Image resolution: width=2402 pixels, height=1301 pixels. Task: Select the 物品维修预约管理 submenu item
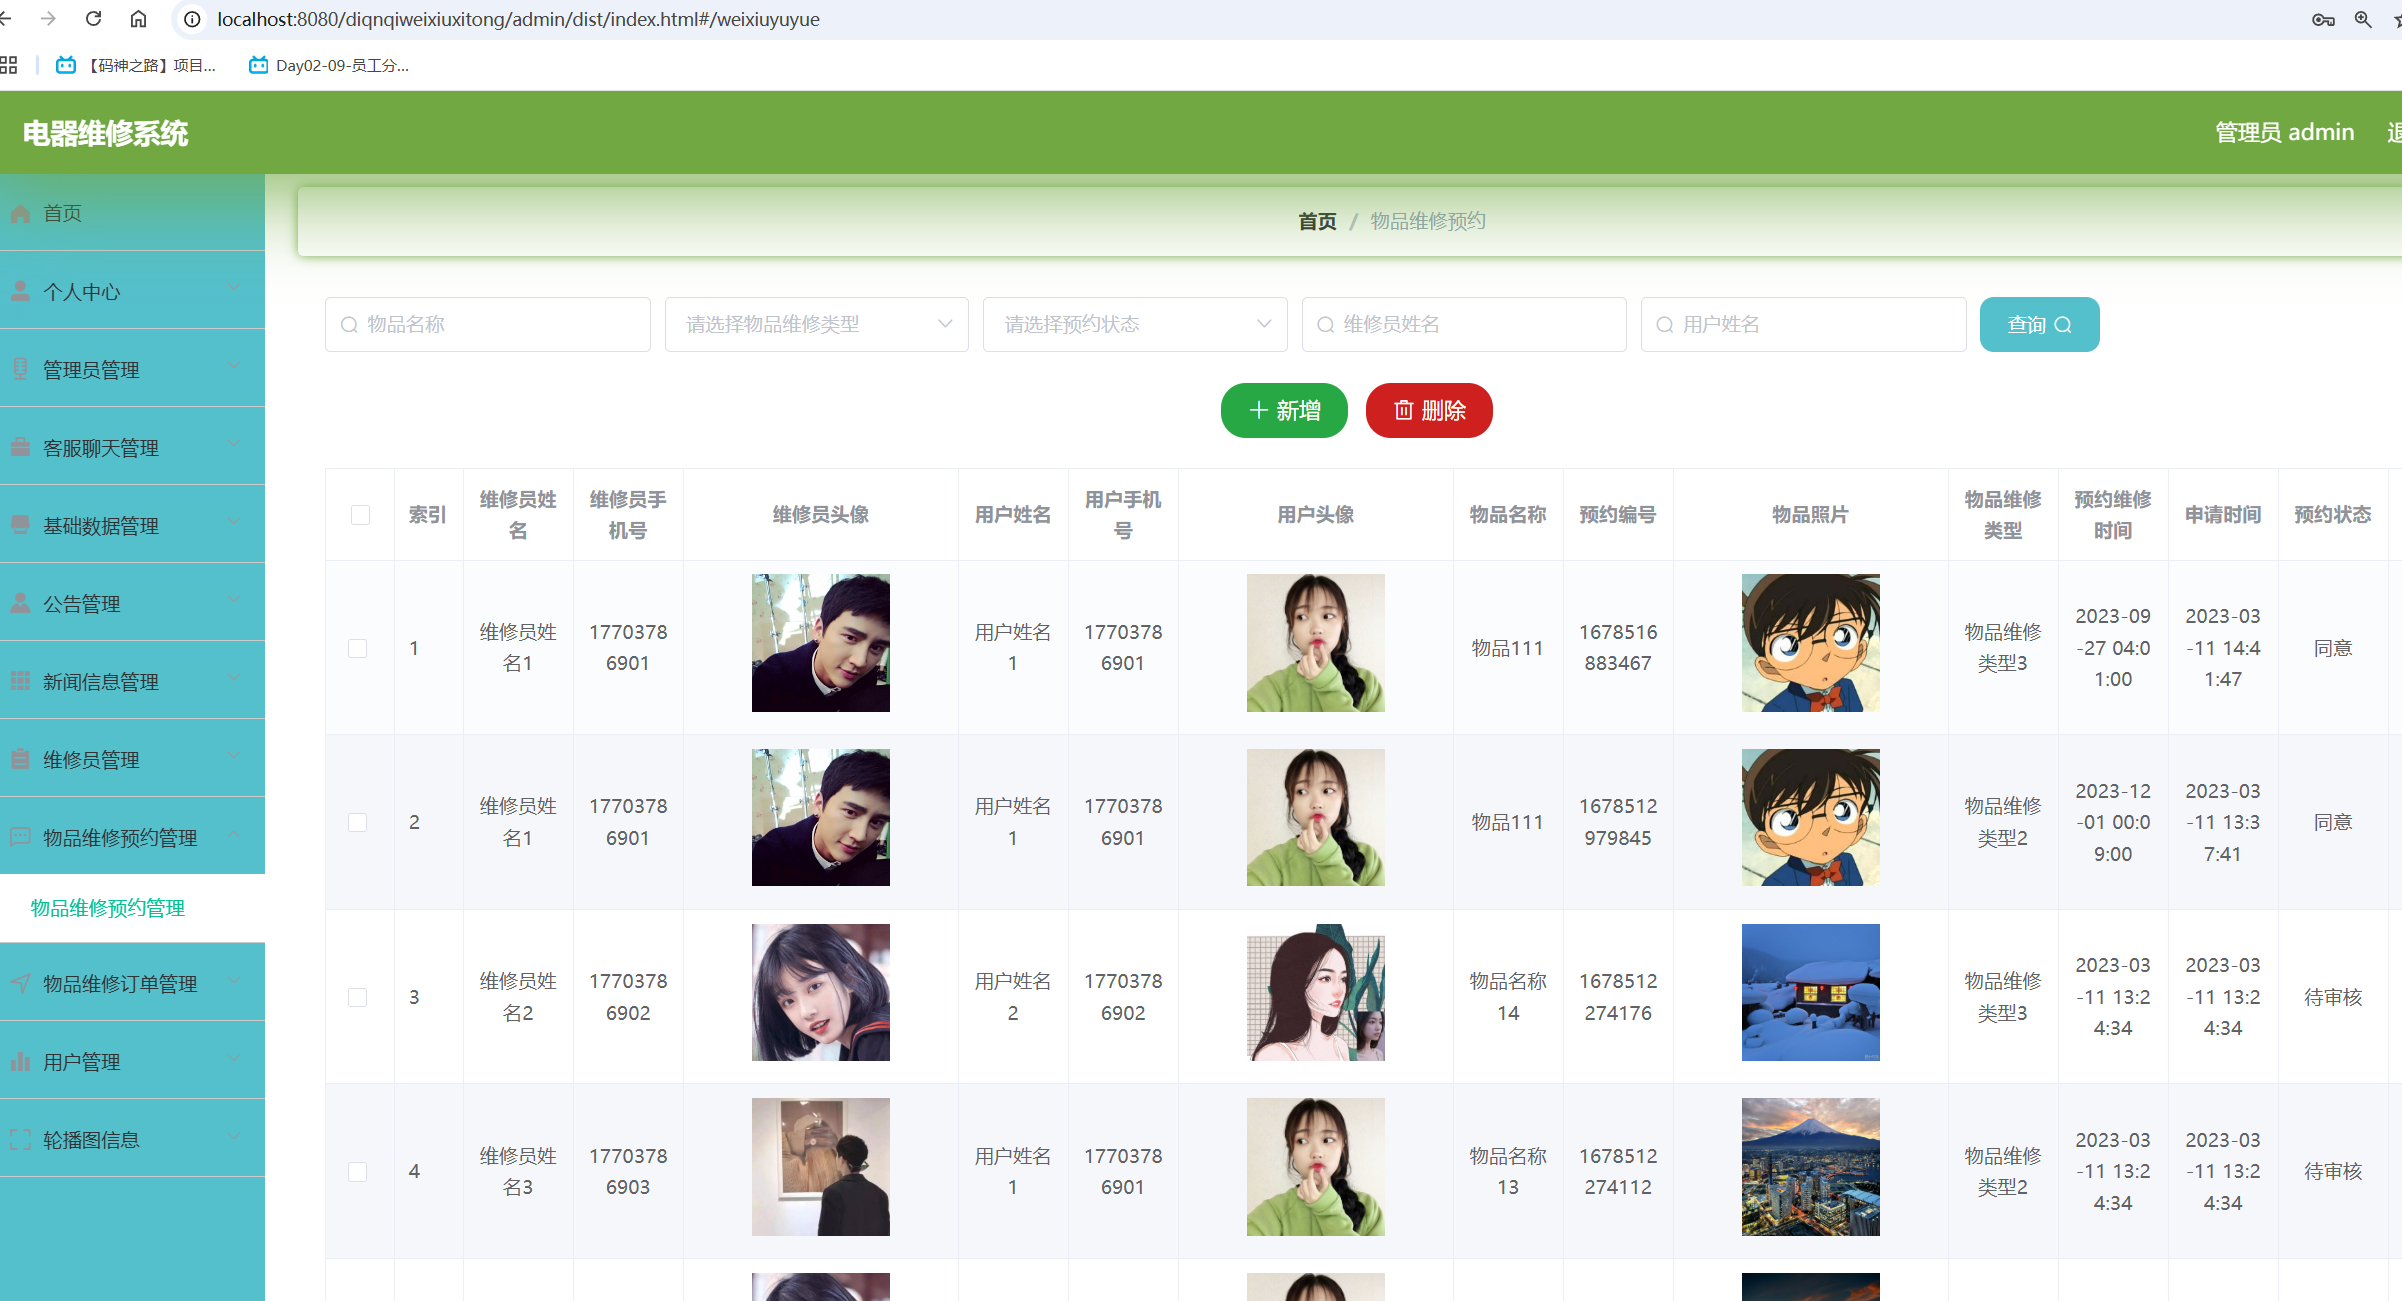pyautogui.click(x=106, y=908)
